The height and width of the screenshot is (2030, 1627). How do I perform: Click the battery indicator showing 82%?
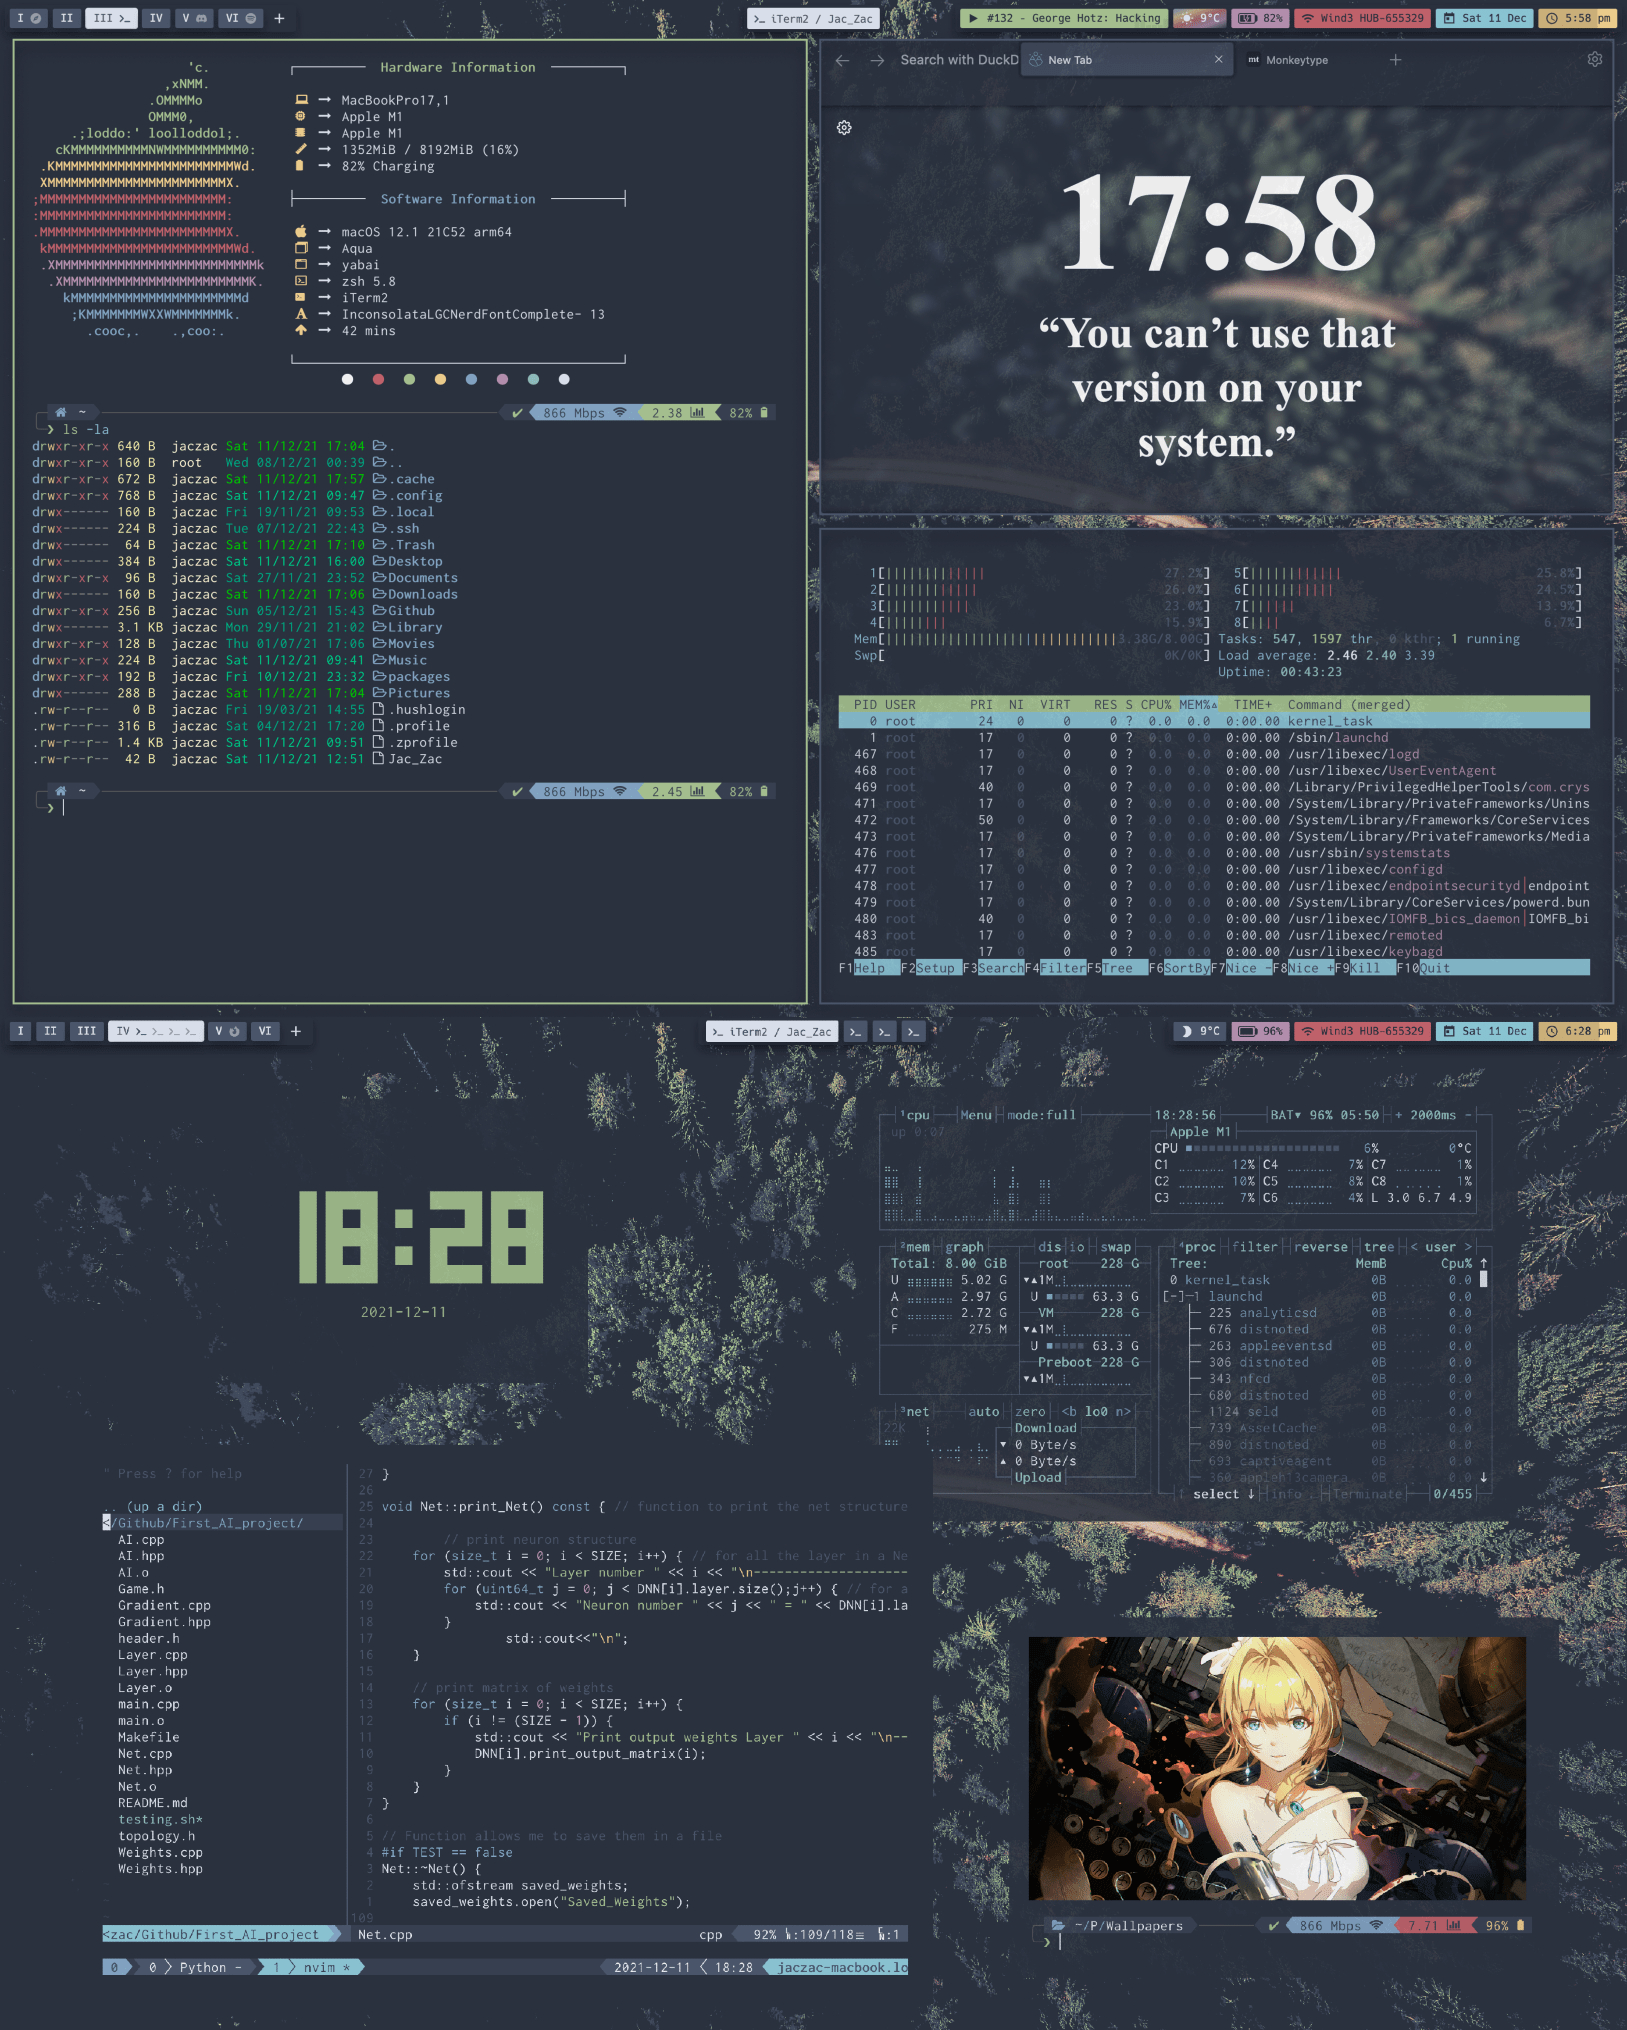pos(1259,18)
